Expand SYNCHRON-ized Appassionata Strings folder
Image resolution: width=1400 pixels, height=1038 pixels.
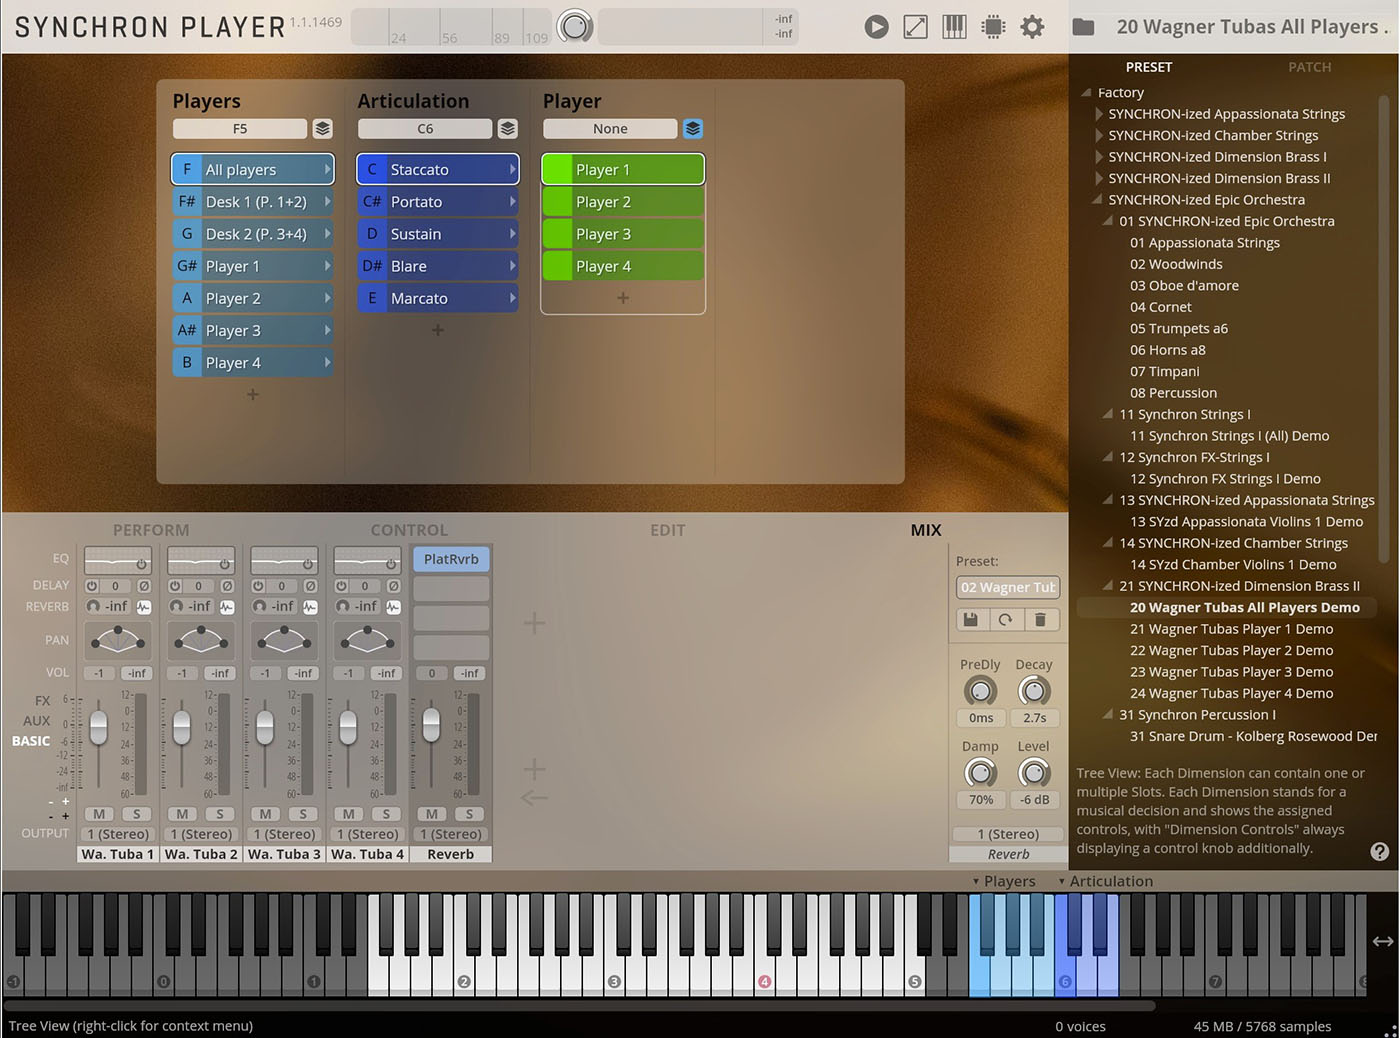pyautogui.click(x=1099, y=114)
